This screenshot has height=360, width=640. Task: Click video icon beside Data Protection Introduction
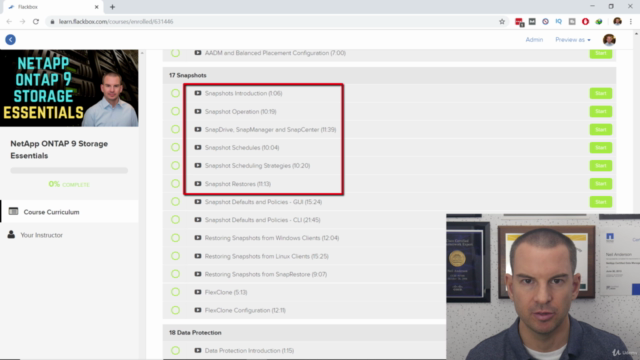coord(198,350)
